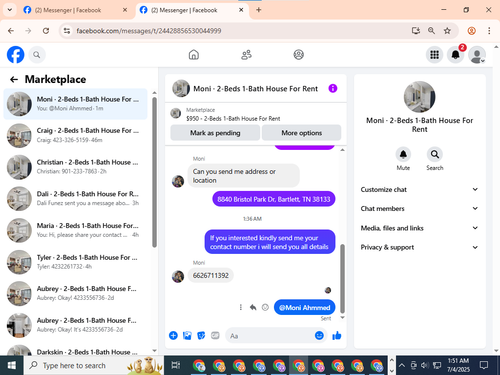Open the Friends icon in top navigation

click(x=246, y=55)
